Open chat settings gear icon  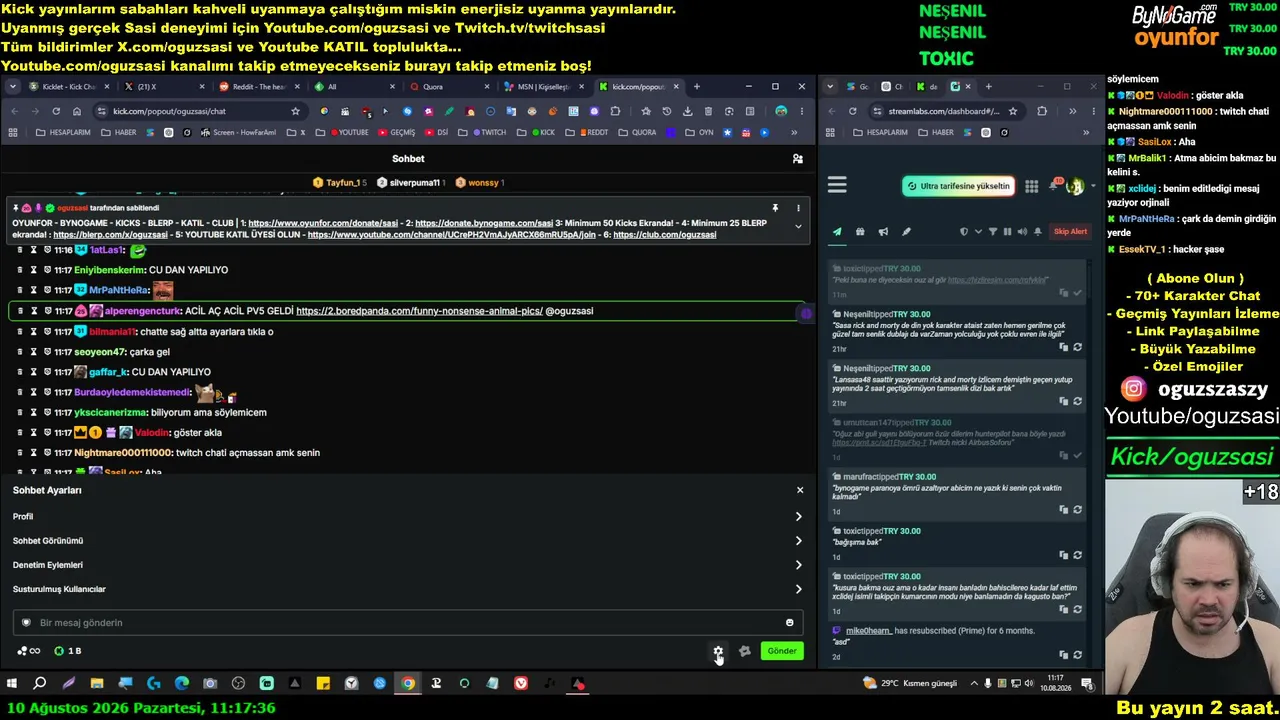(718, 651)
